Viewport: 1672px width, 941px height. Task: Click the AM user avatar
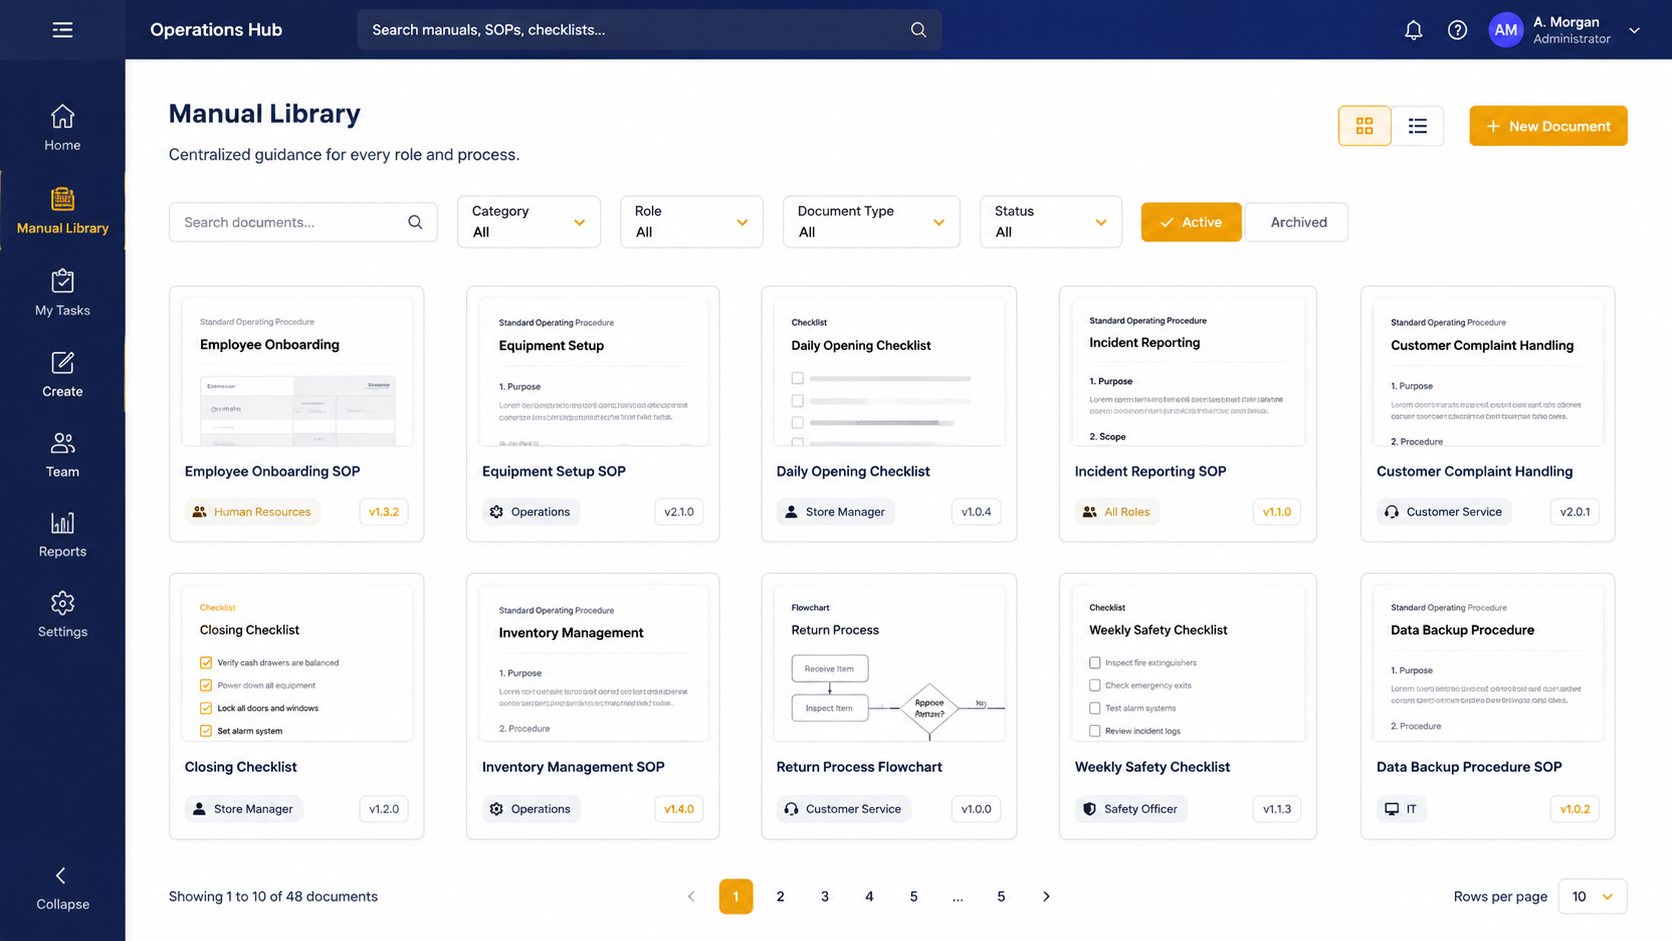point(1505,30)
